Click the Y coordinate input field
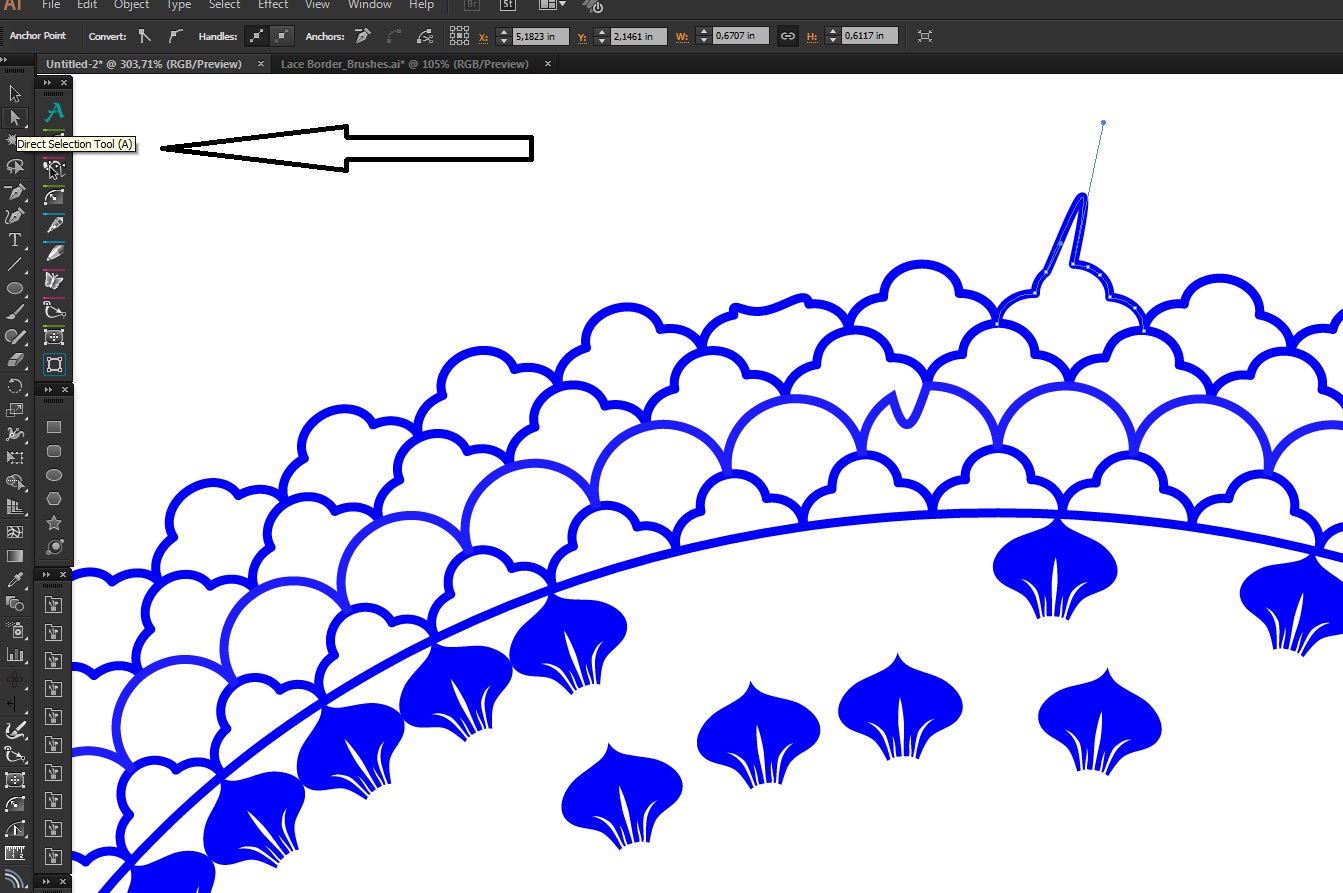 [638, 36]
